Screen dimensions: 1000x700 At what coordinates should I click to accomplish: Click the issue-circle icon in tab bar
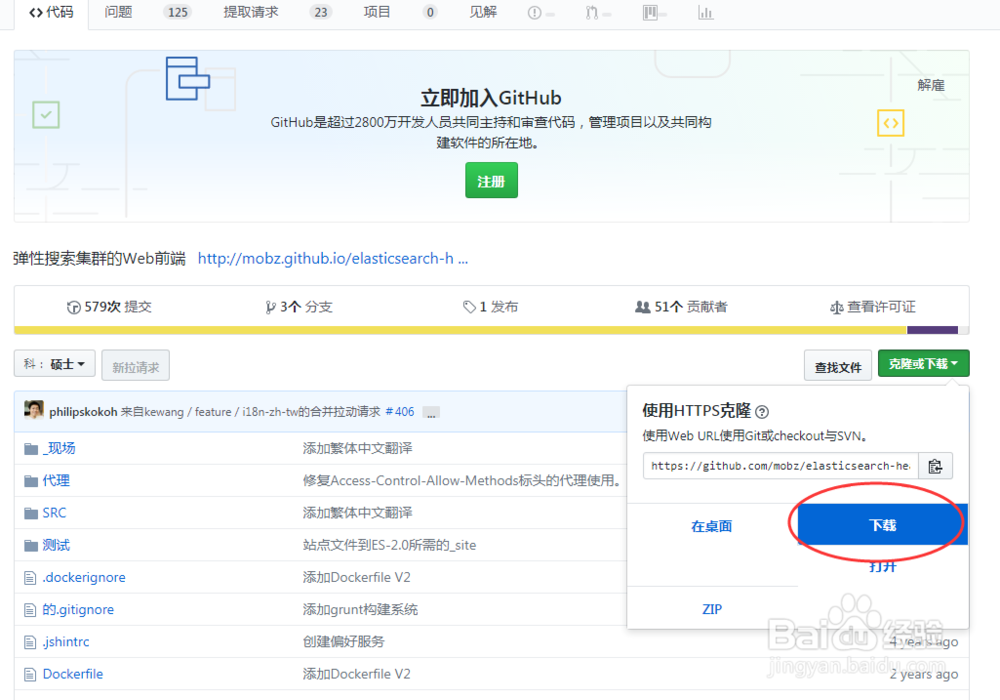[534, 13]
